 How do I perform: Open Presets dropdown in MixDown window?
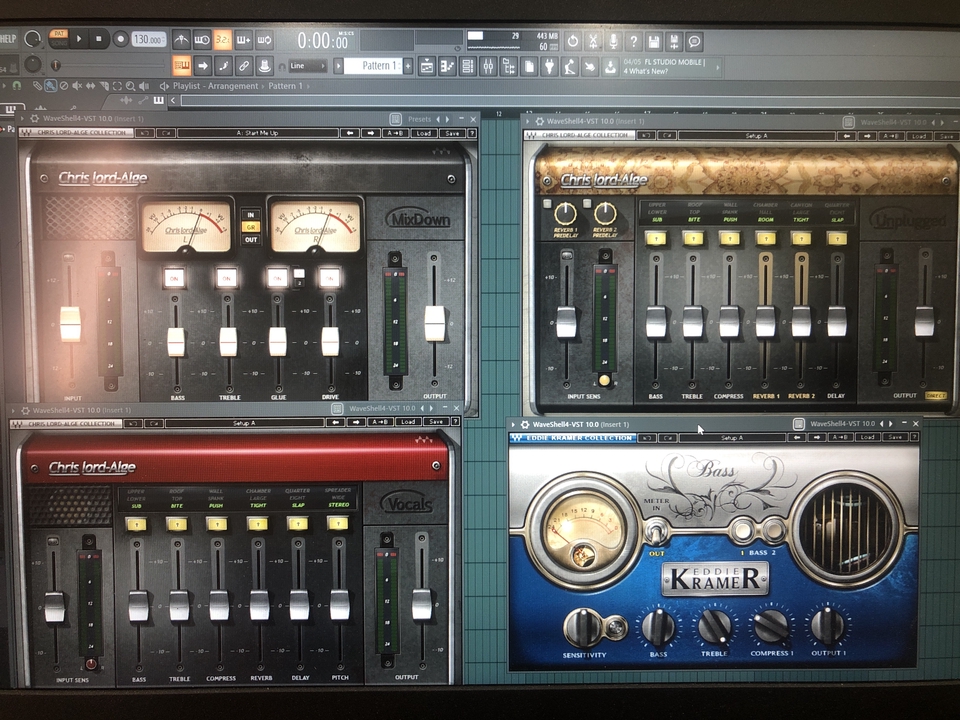click(419, 119)
